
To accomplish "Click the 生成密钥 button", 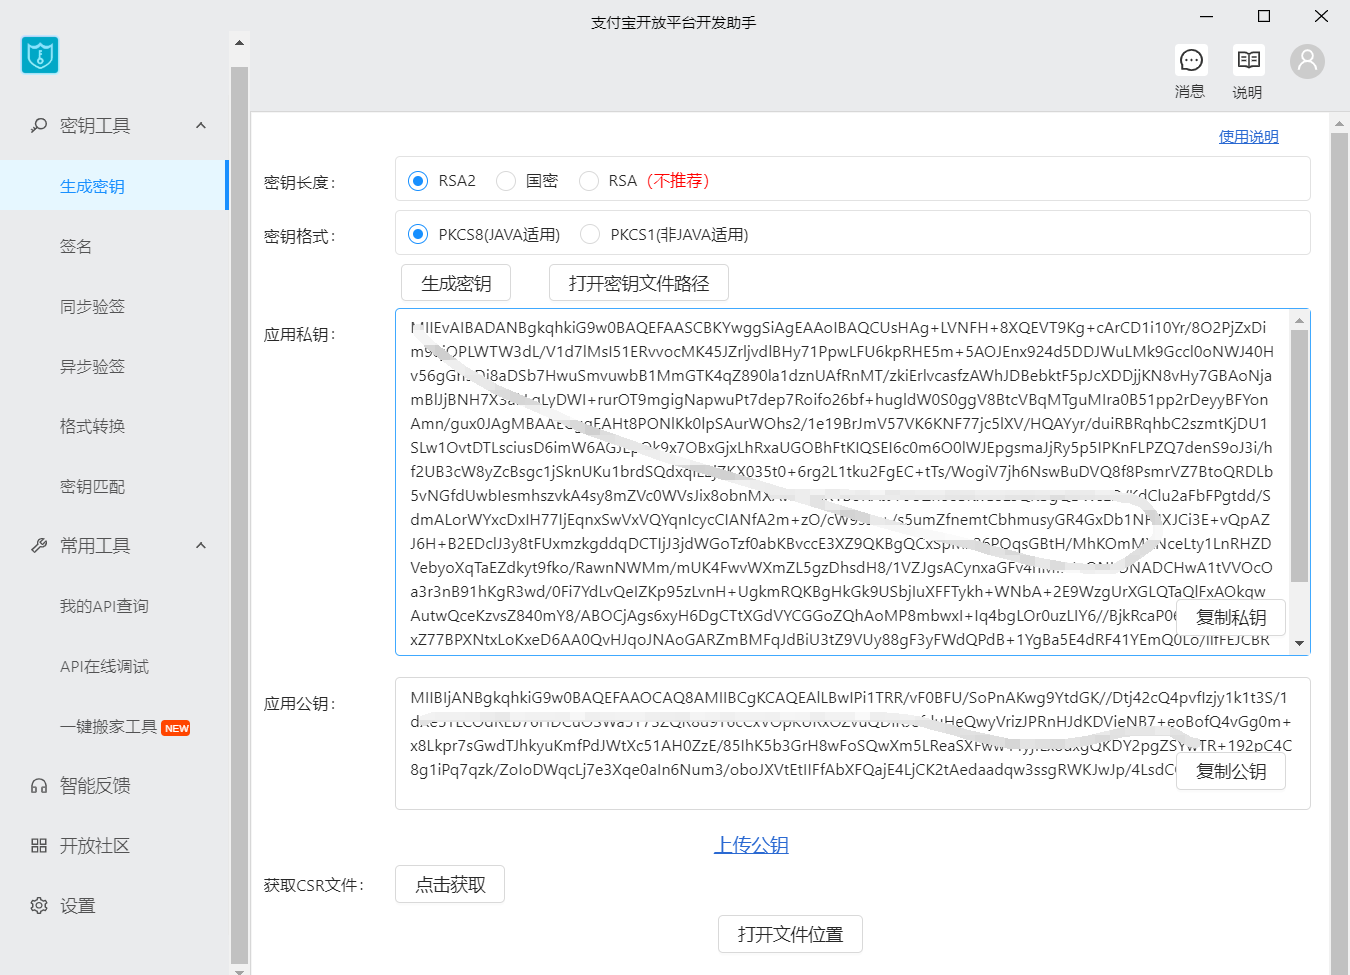I will pyautogui.click(x=456, y=283).
